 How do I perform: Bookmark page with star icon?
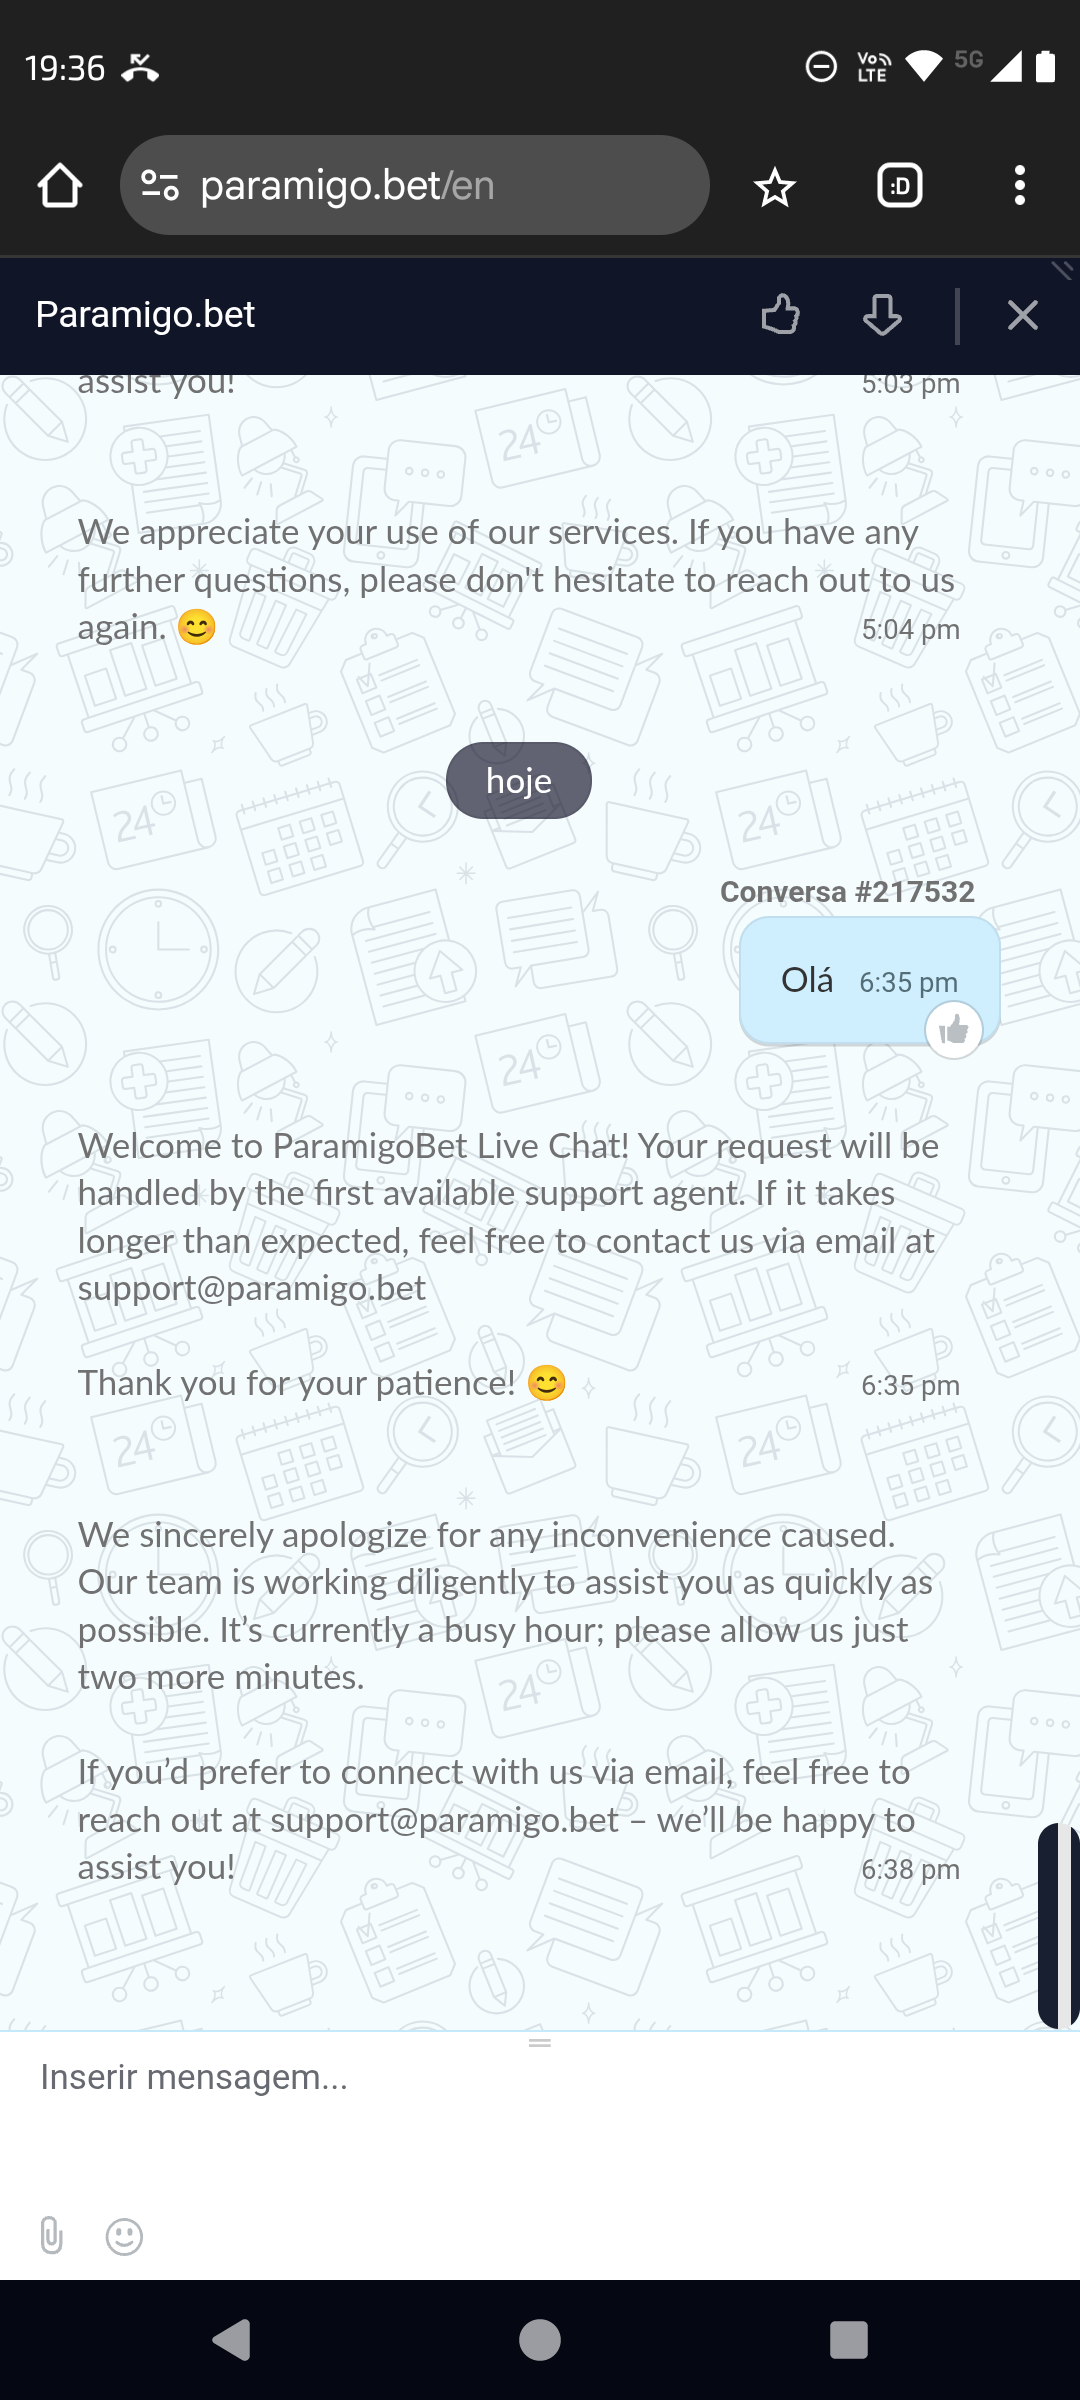point(774,187)
